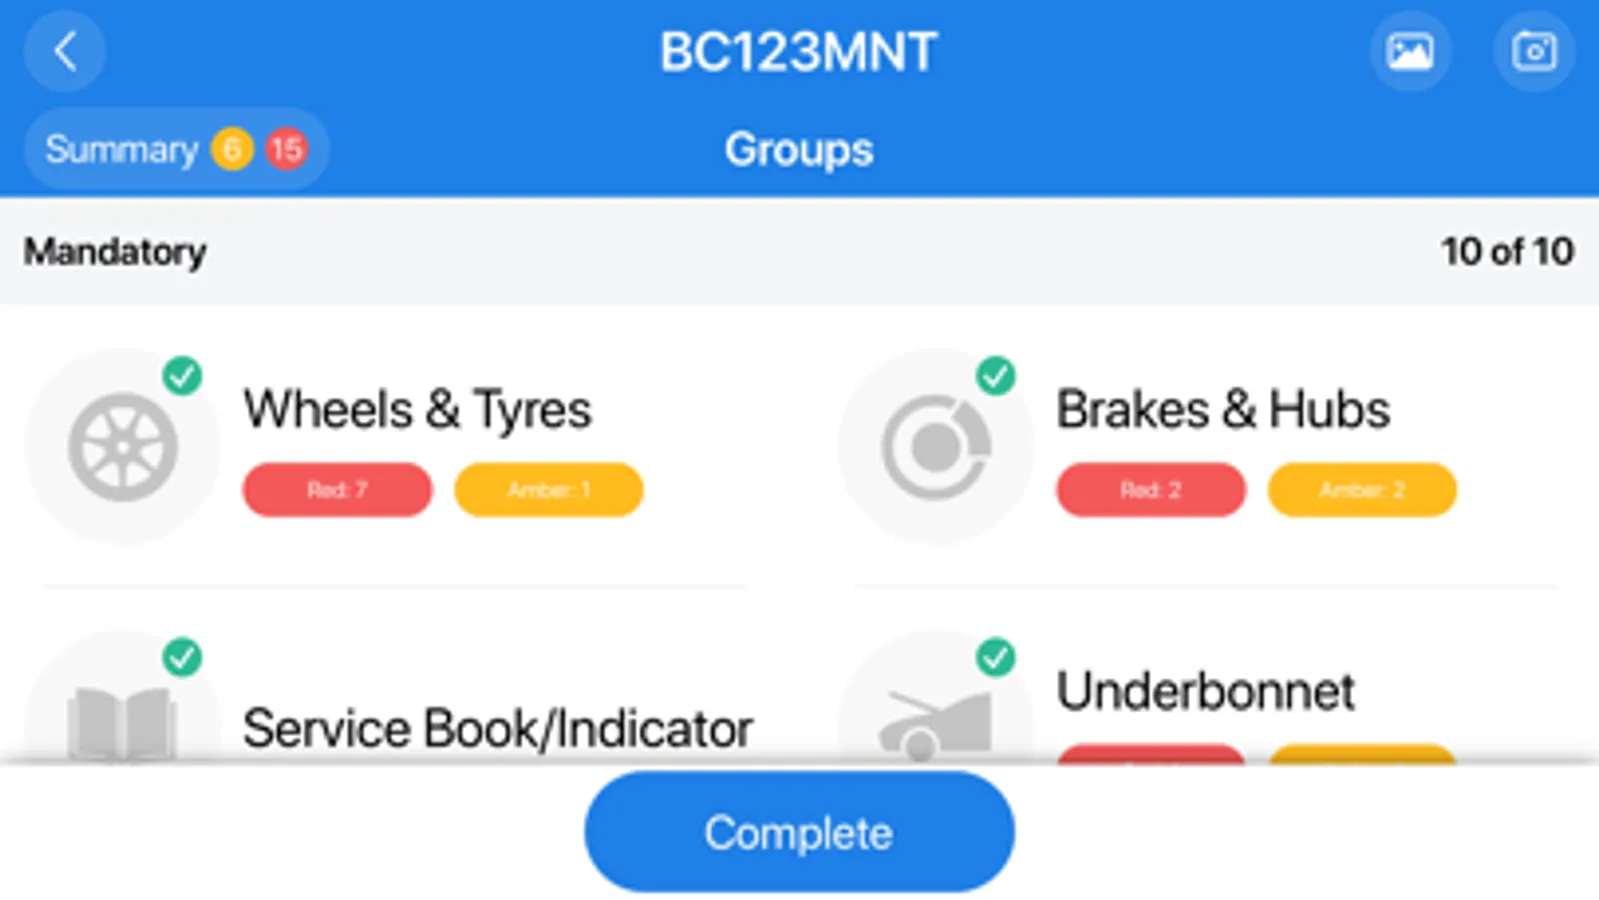Click Amber: 1 tag under Wheels & Tyres
The width and height of the screenshot is (1599, 900).
[548, 490]
